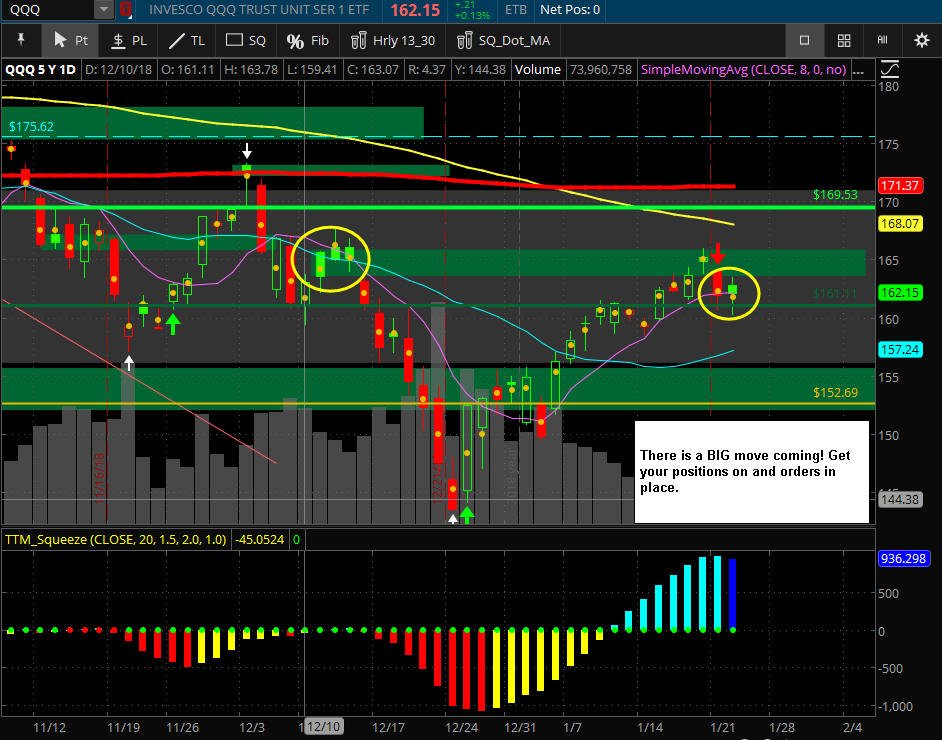942x740 pixels.
Task: Choose the TL trendline drawing tool
Action: (187, 40)
